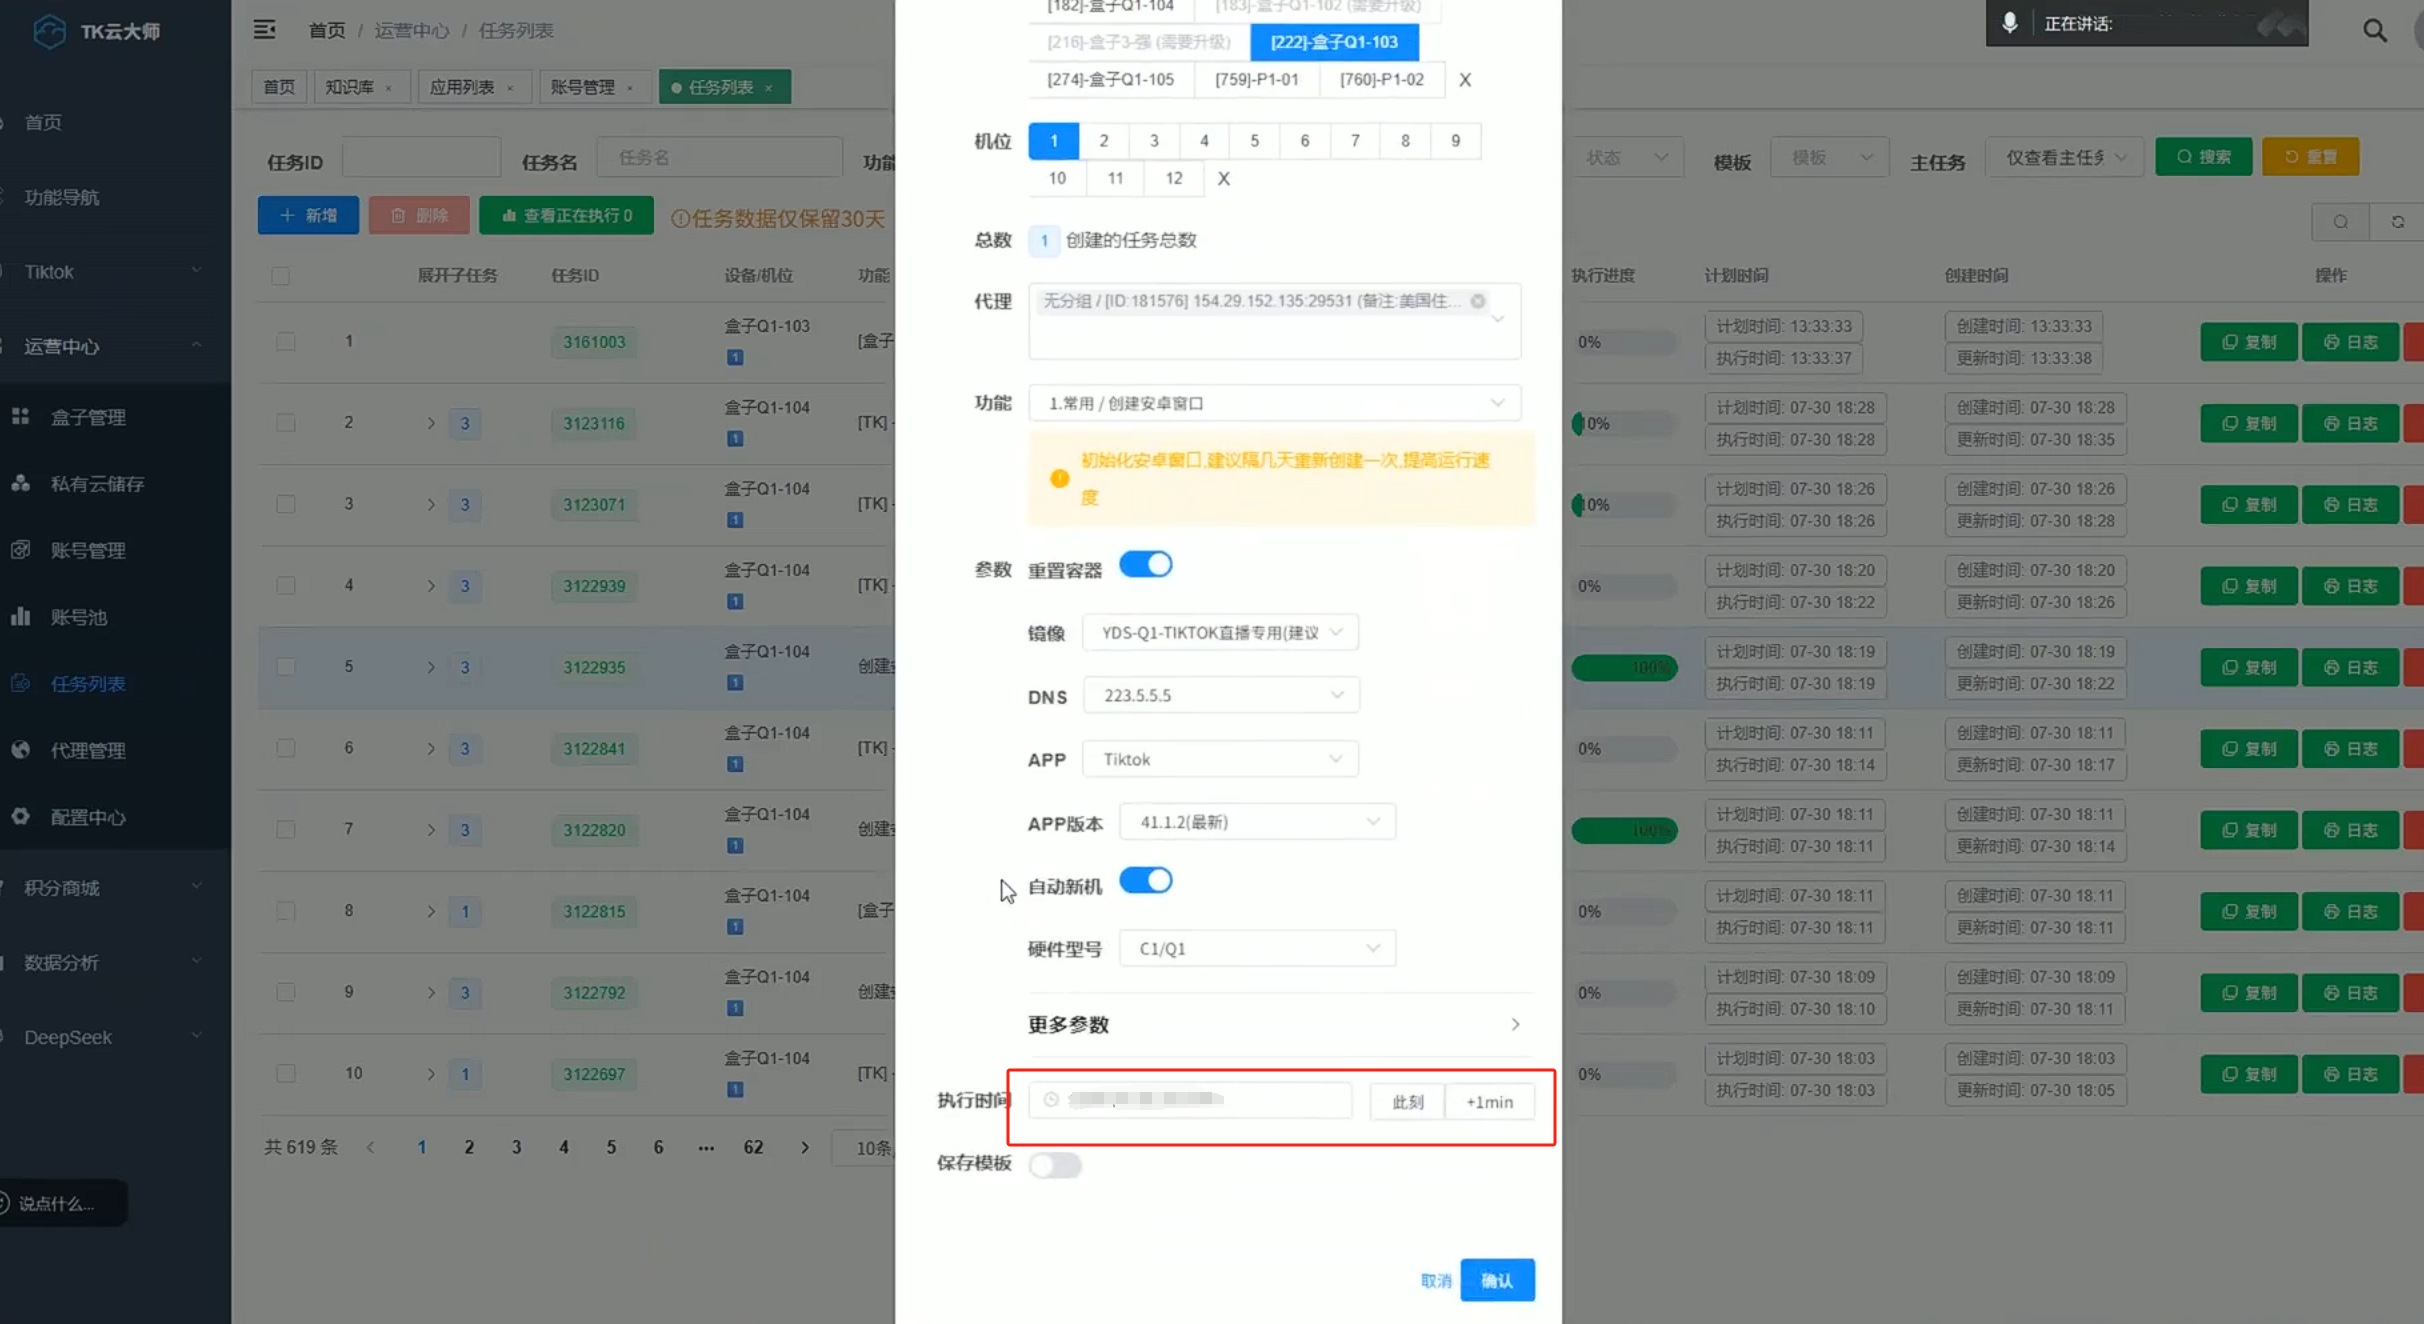This screenshot has width=2424, height=1324.
Task: Open 盒子管理 sidebar icon item
Action: tap(88, 417)
